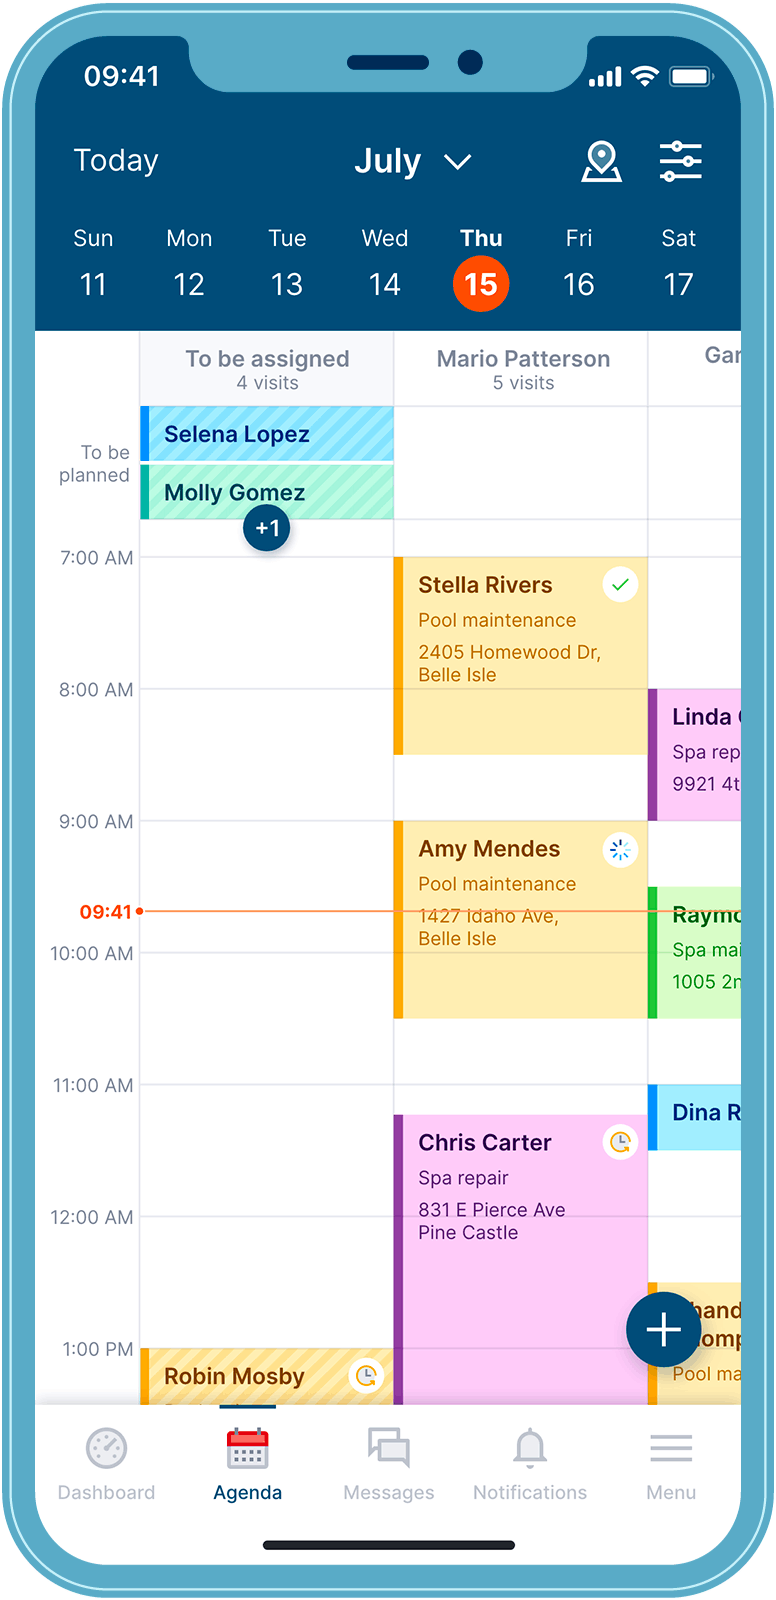The height and width of the screenshot is (1600, 776).
Task: Click Chris Carter's pending clock icon
Action: (x=620, y=1142)
